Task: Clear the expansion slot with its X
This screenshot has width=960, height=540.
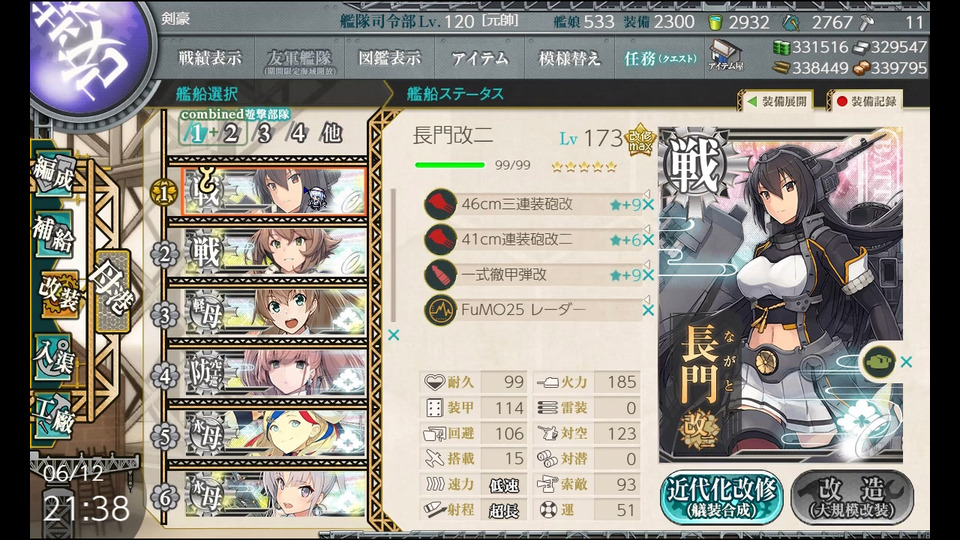Action: pyautogui.click(x=907, y=362)
